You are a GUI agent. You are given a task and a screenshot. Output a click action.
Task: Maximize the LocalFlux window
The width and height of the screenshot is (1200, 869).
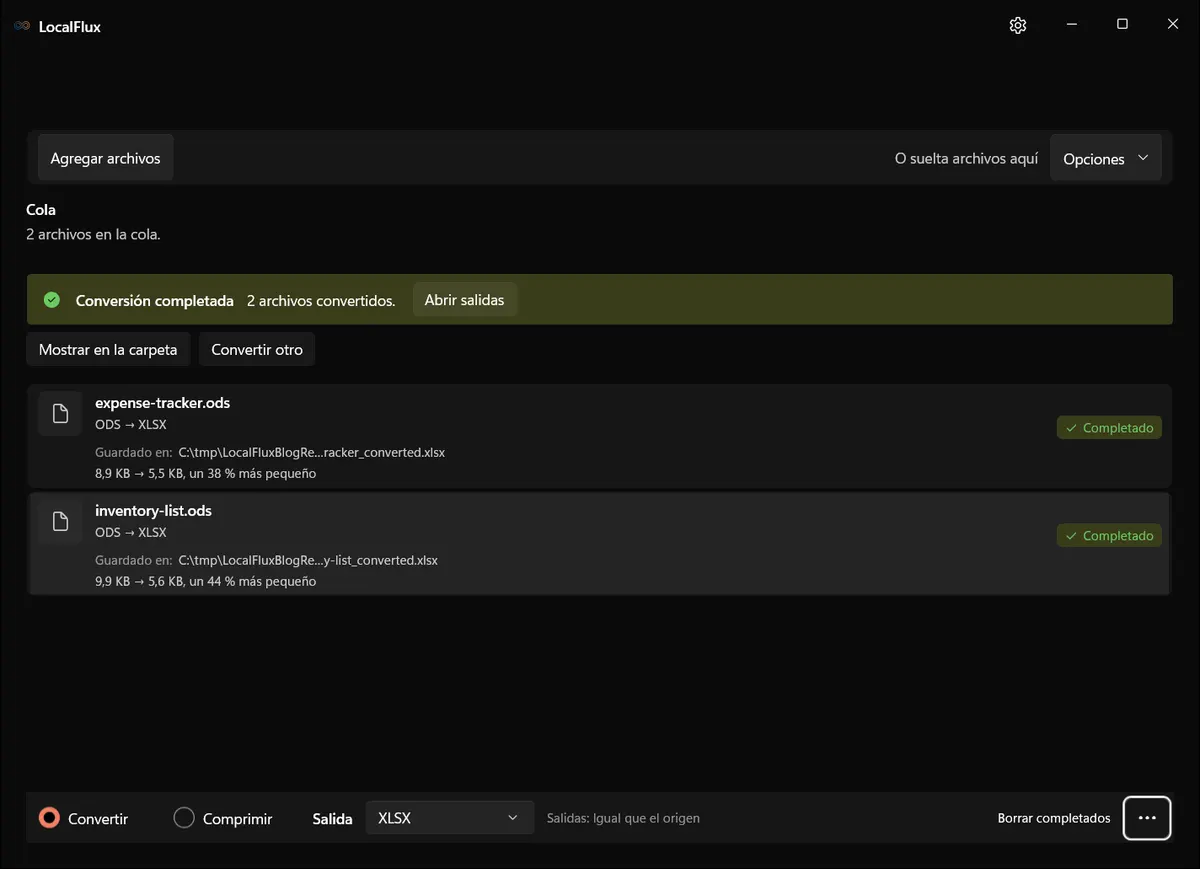coord(1122,25)
